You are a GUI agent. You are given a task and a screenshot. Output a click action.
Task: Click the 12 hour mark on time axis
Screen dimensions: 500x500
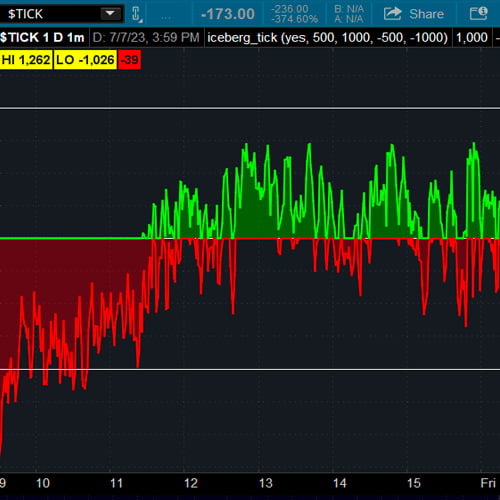(x=191, y=483)
